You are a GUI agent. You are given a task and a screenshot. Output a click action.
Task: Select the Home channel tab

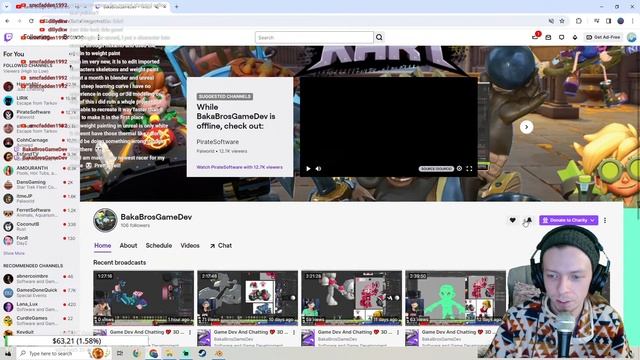click(102, 246)
